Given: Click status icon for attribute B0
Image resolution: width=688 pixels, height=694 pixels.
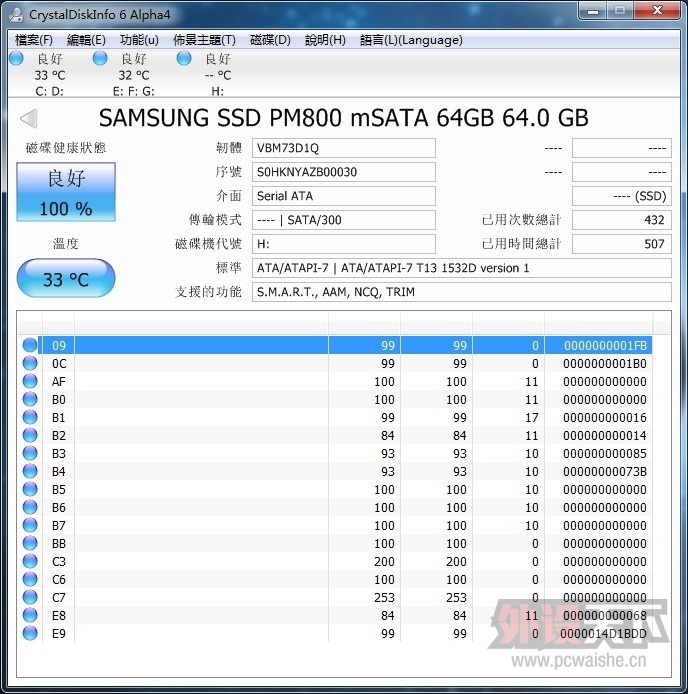Looking at the screenshot, I should [30, 399].
